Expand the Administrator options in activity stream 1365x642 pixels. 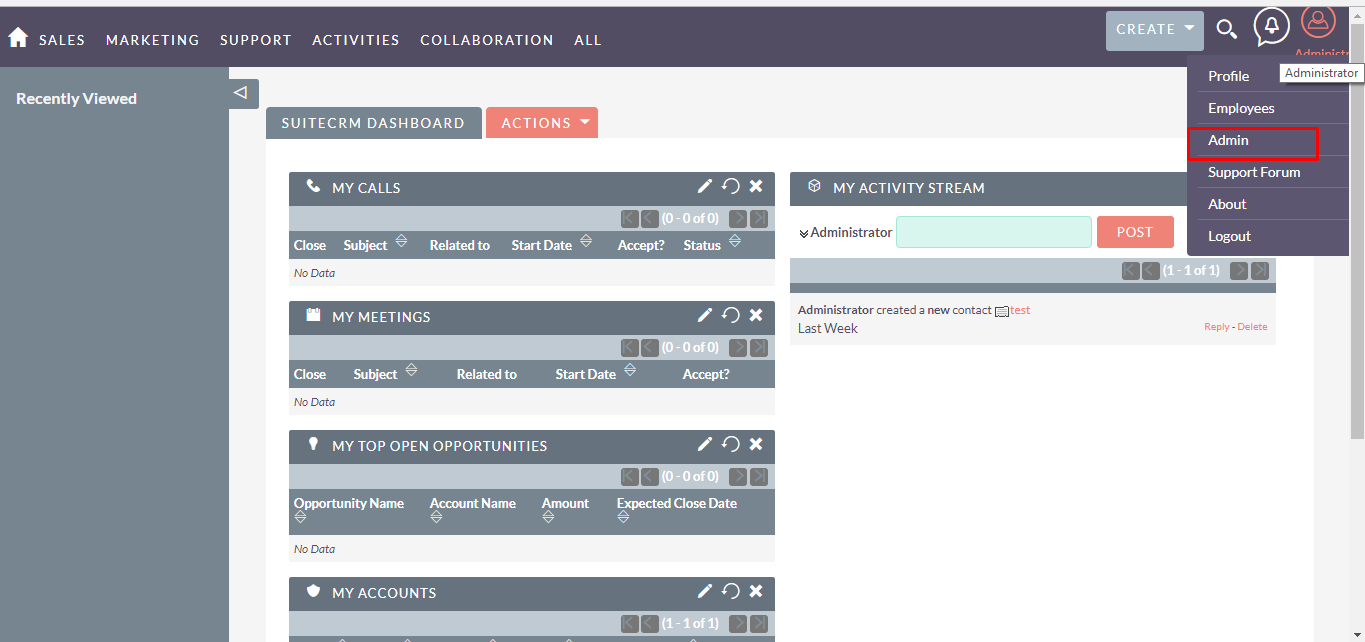(x=804, y=233)
